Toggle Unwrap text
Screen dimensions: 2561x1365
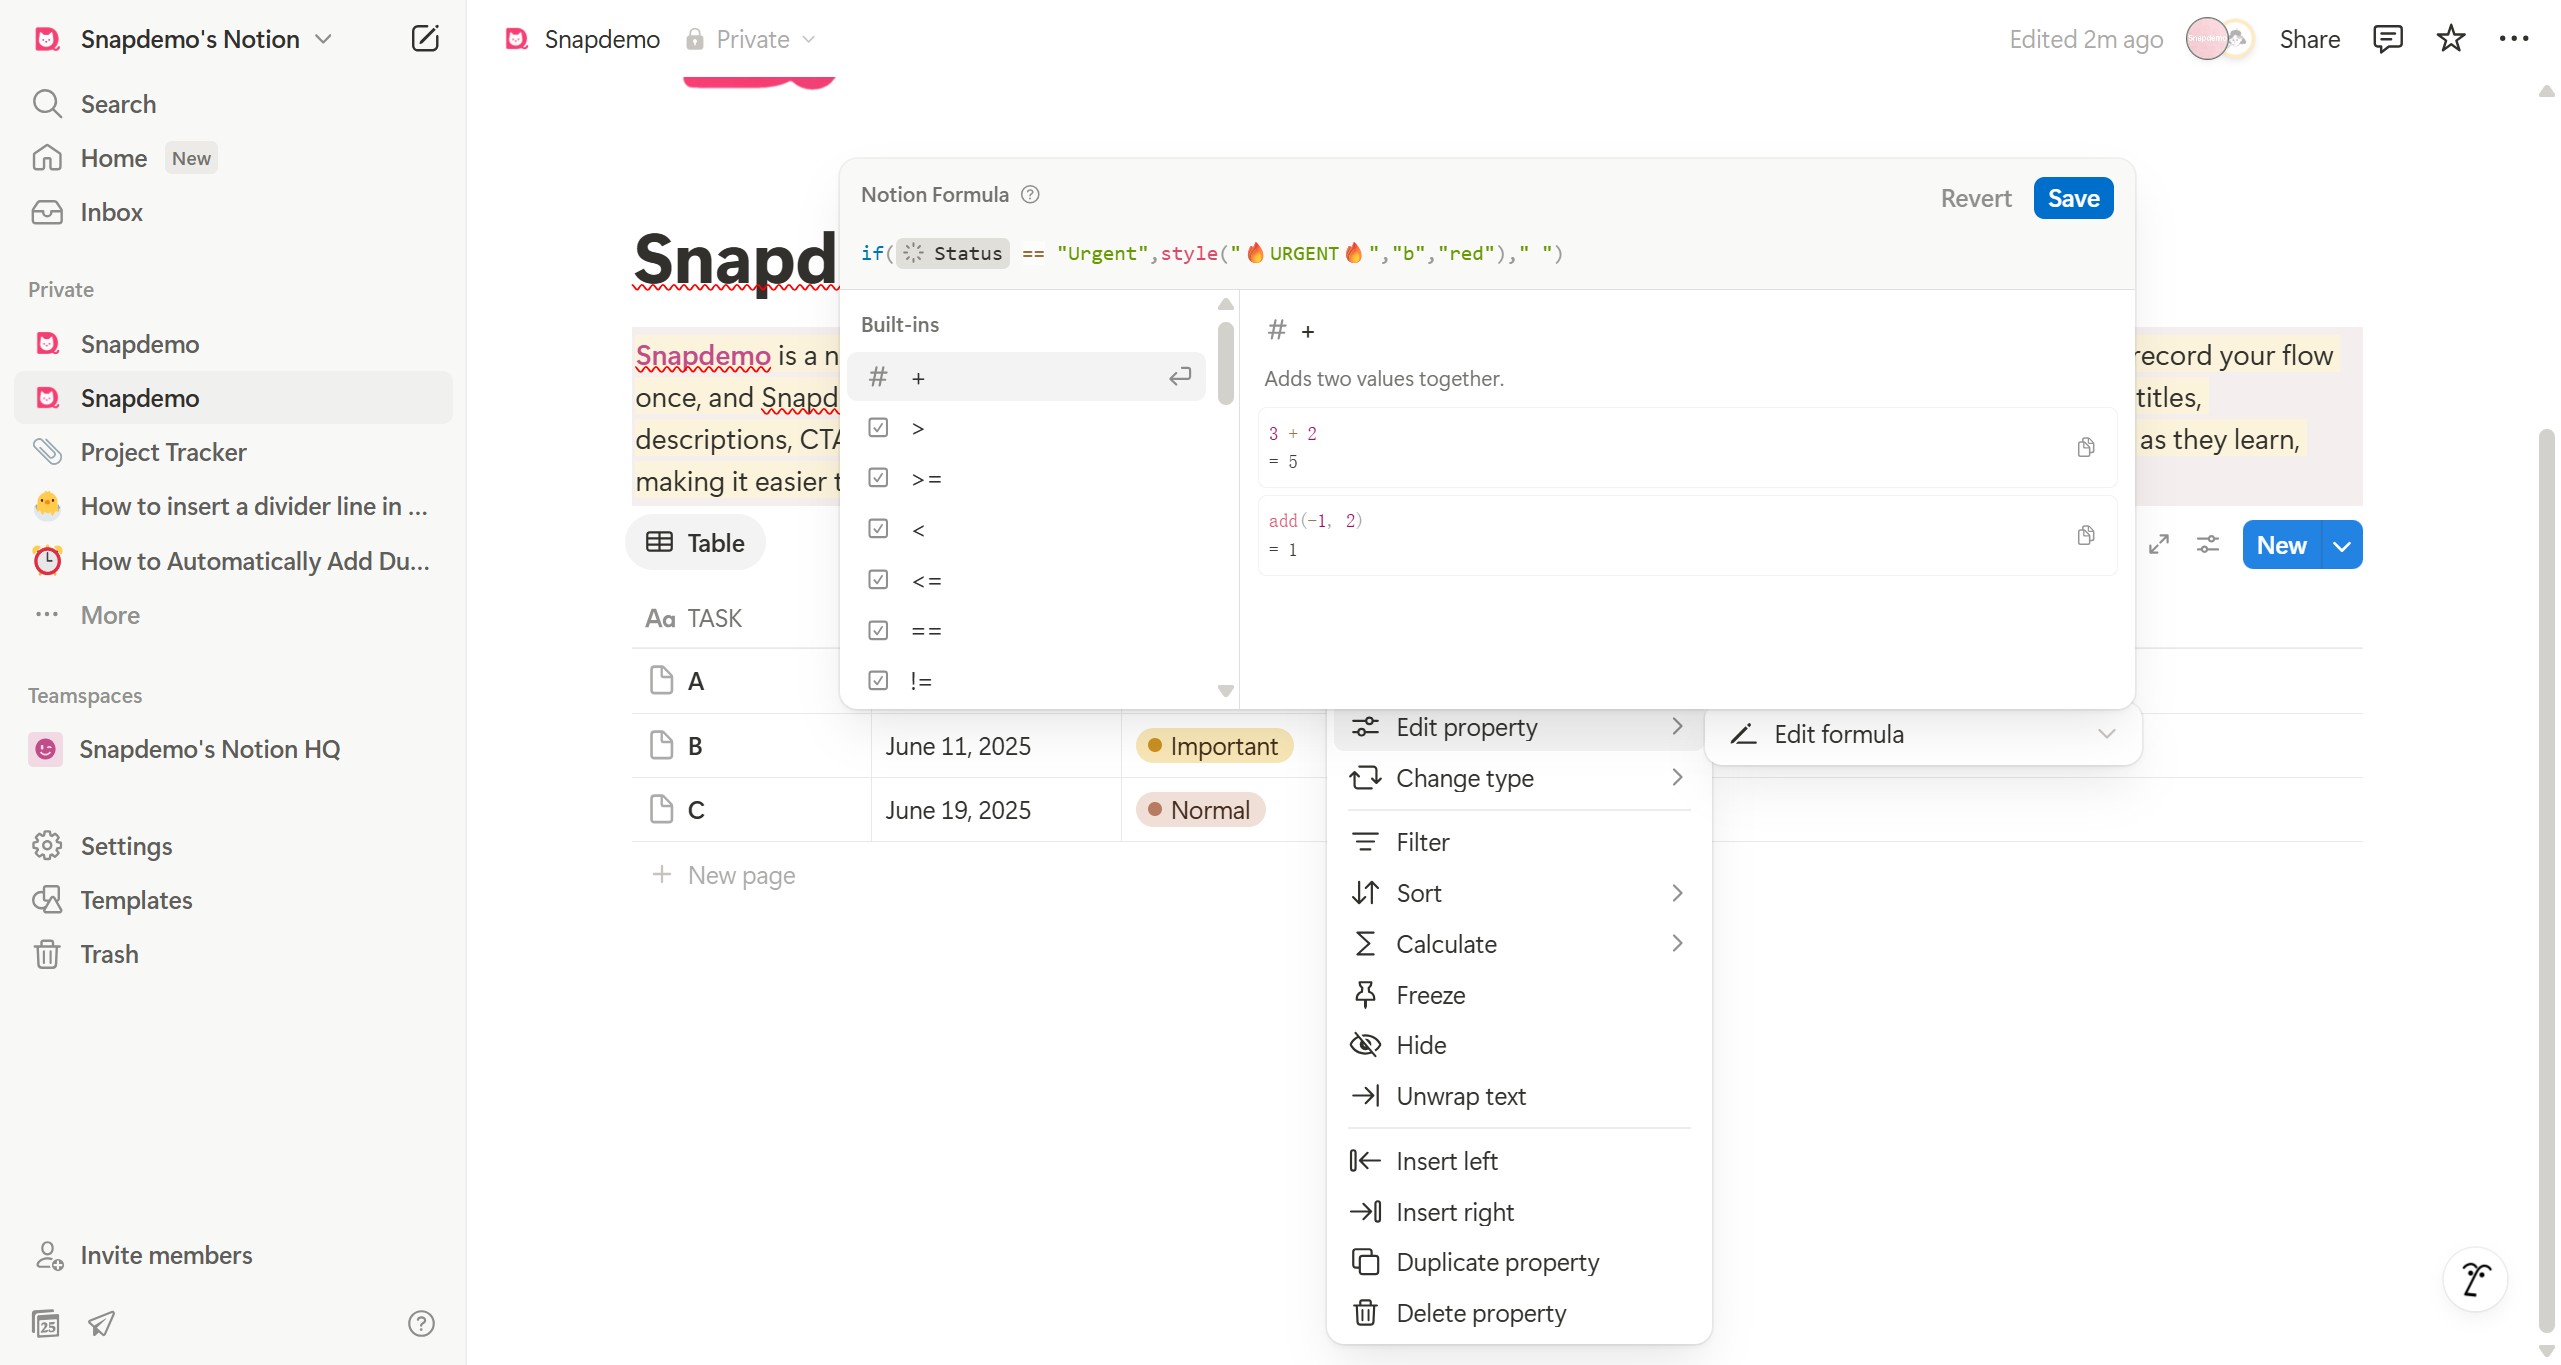click(1518, 1096)
